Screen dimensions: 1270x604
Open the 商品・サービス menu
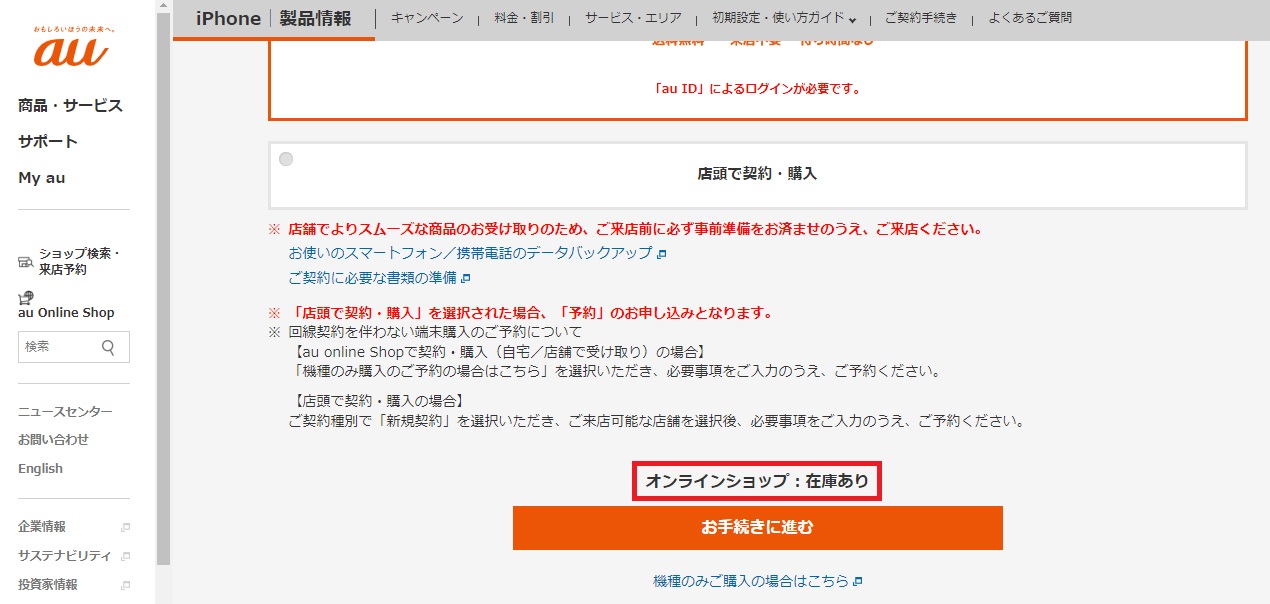(70, 106)
